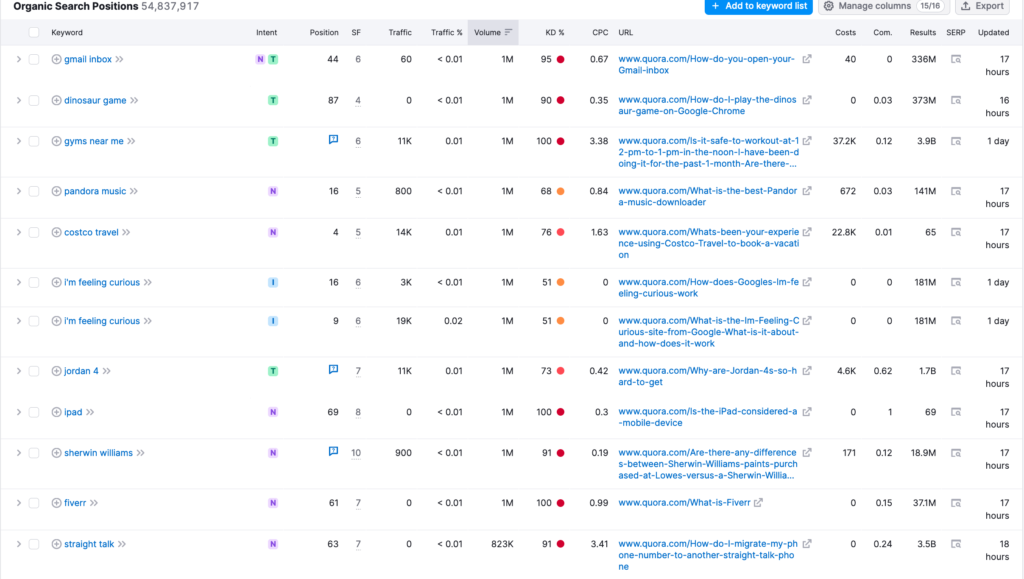Click the SERP feature icon in jordan 4 position
The height and width of the screenshot is (579, 1024).
point(333,369)
